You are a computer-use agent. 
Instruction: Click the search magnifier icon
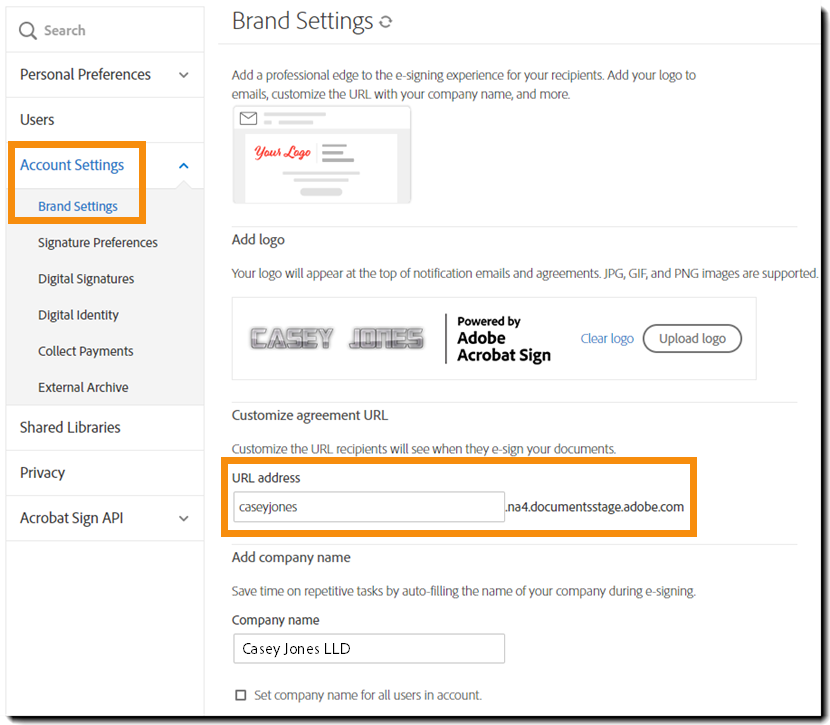click(27, 29)
